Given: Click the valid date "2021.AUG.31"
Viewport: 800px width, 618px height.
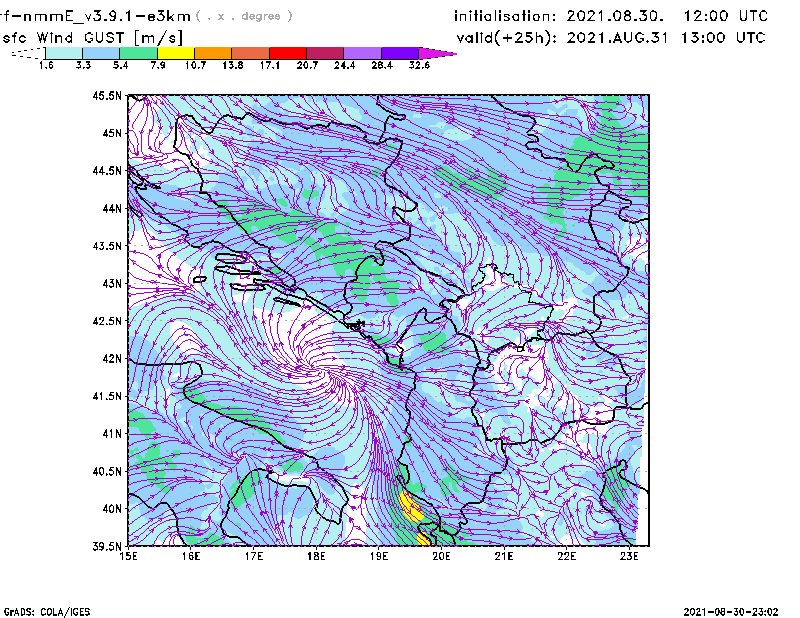Looking at the screenshot, I should tap(617, 38).
